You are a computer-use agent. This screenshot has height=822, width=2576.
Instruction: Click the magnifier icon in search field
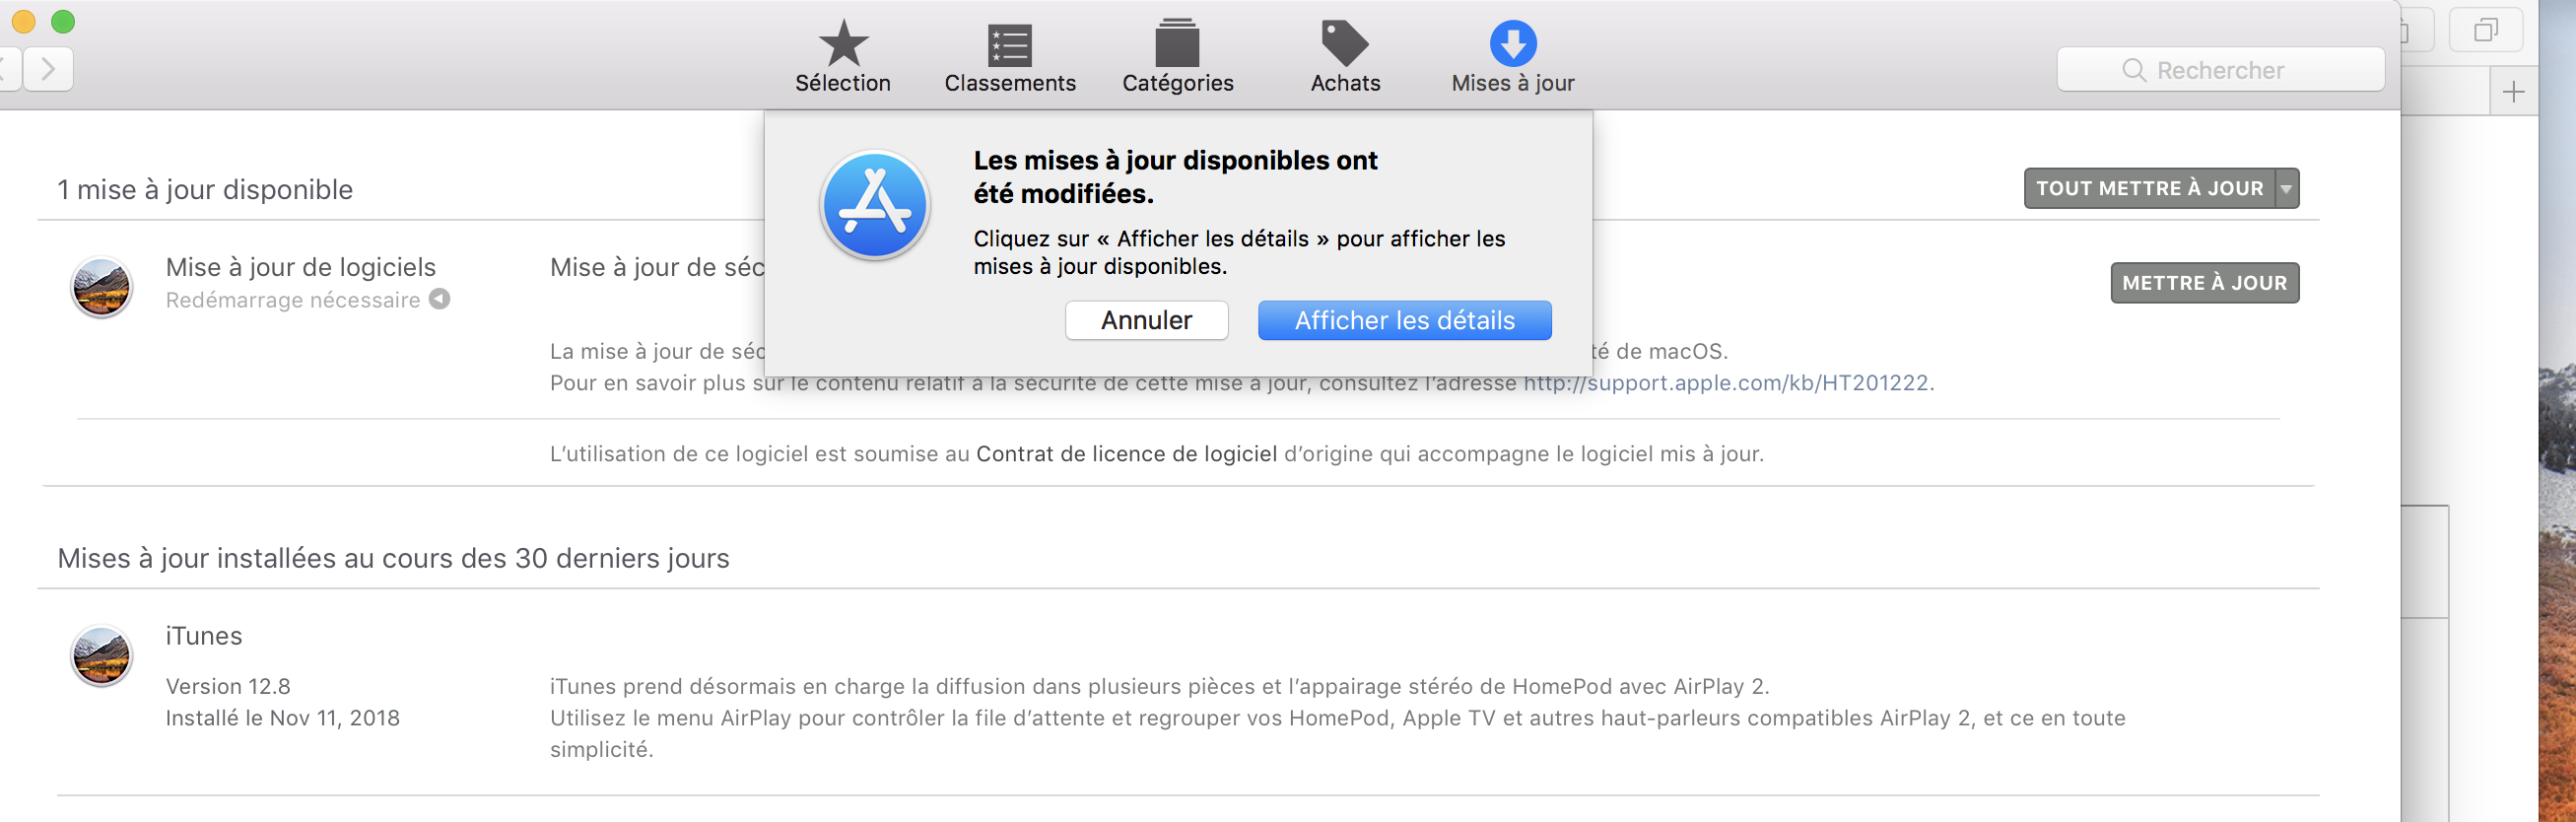tap(2133, 70)
